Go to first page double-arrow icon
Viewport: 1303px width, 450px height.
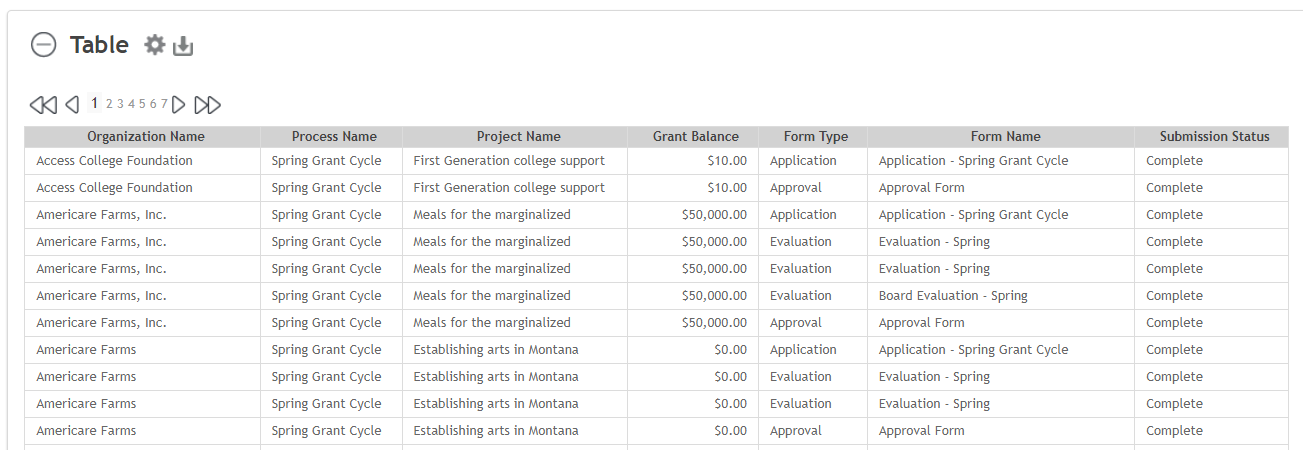(x=43, y=104)
